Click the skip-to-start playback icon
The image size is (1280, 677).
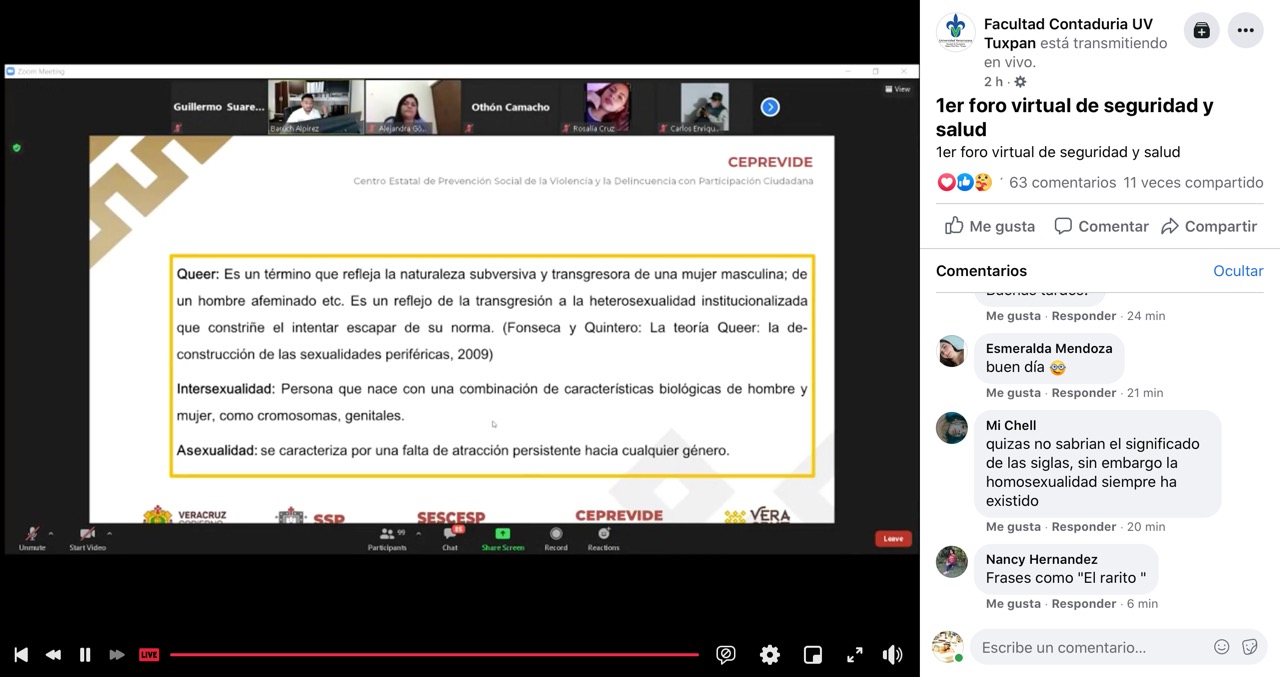21,655
